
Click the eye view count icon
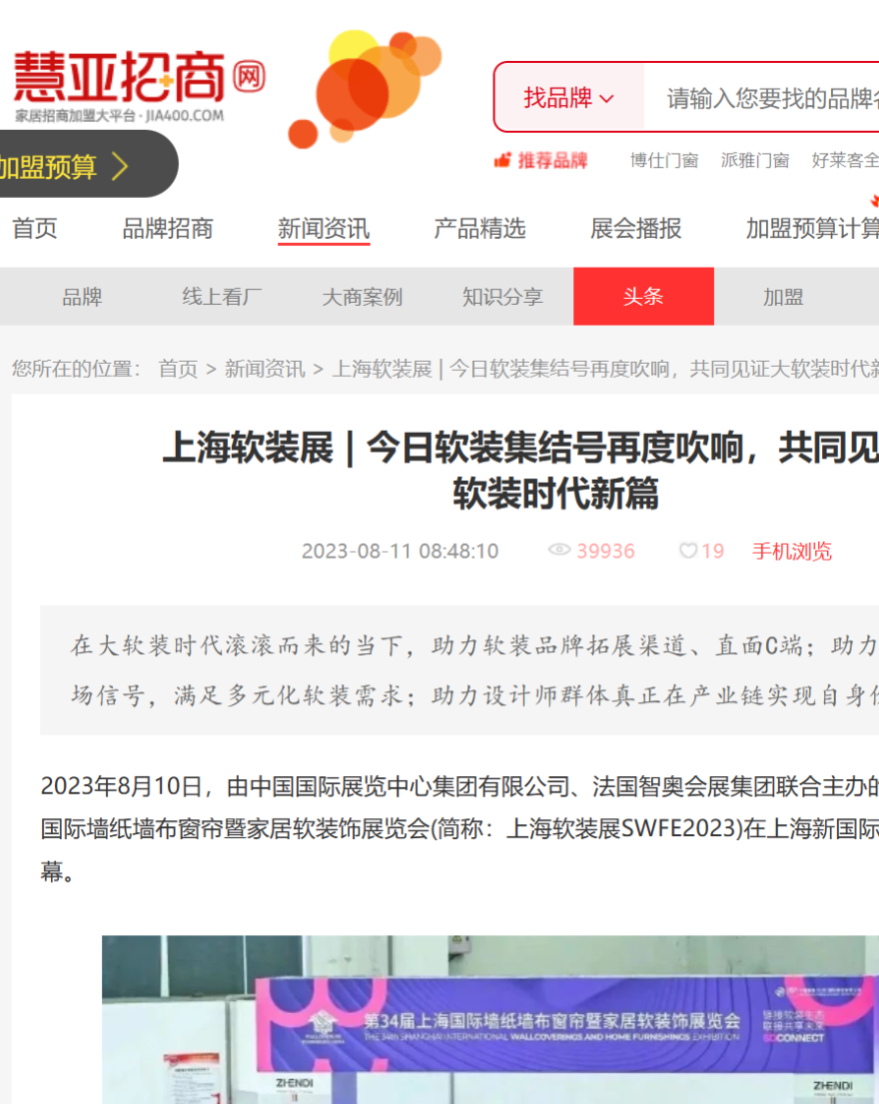coord(560,551)
